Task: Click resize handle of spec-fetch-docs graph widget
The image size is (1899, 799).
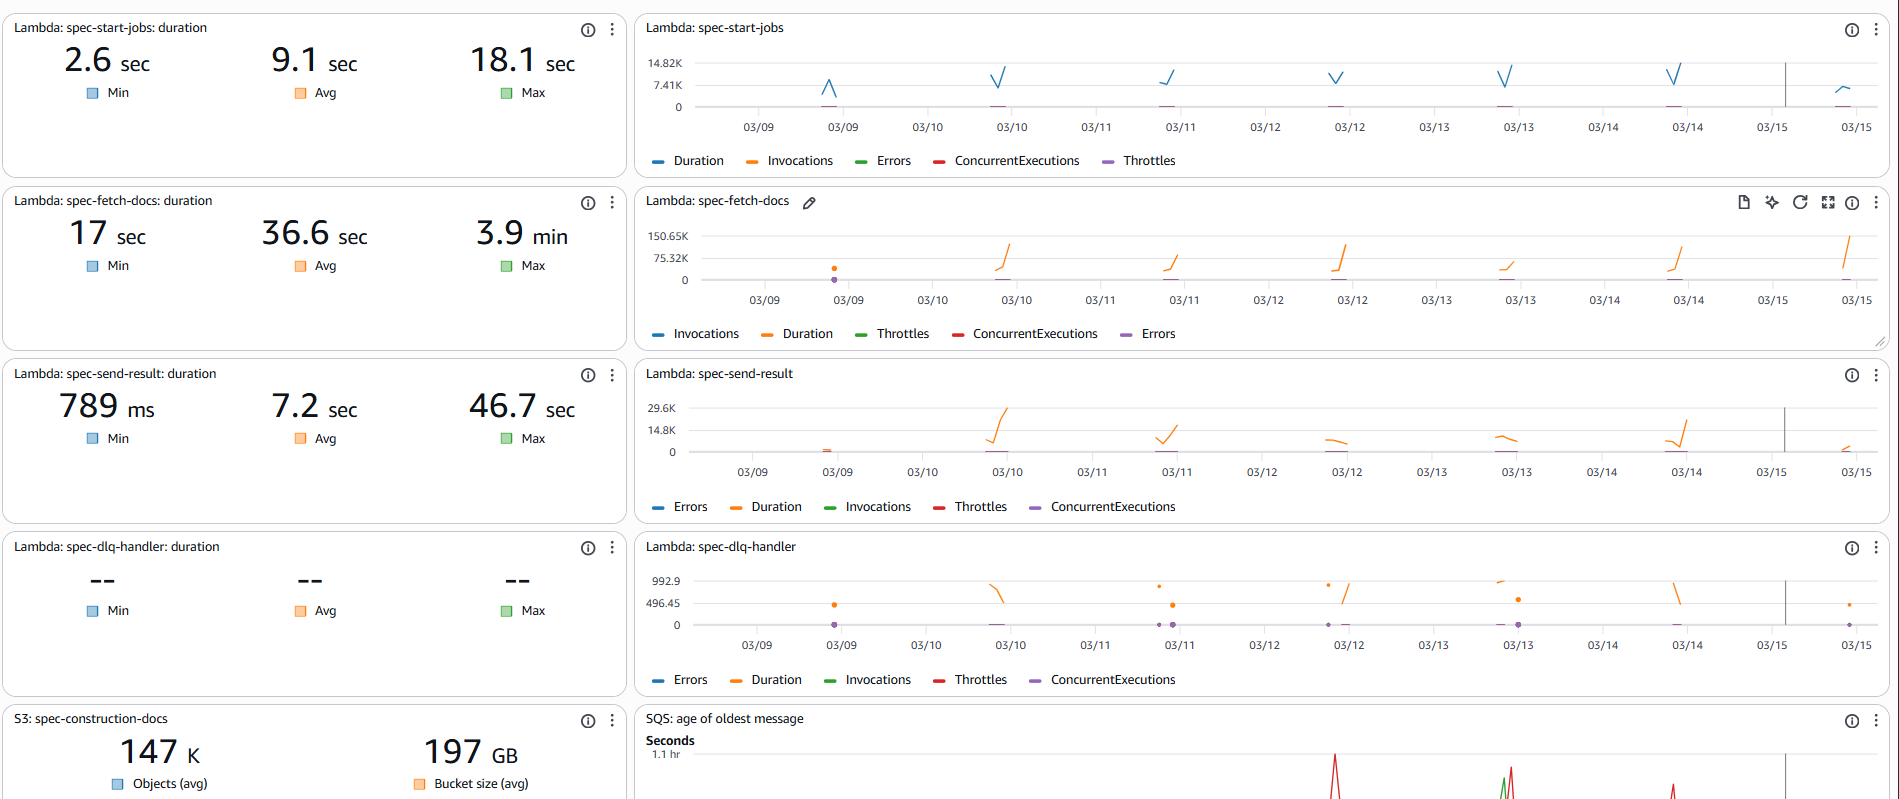Action: coord(1880,342)
